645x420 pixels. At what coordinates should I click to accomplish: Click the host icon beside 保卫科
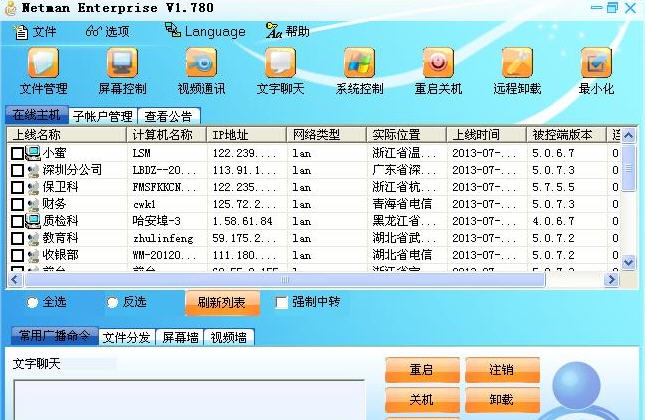tap(33, 188)
